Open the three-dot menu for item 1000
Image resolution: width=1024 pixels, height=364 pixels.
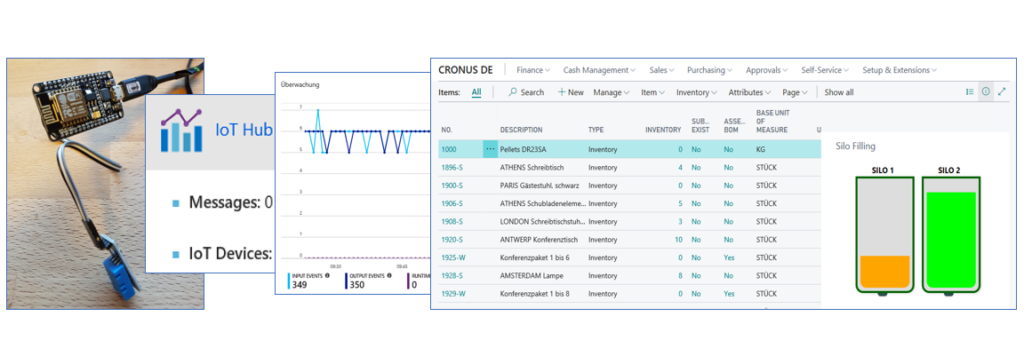click(x=490, y=149)
